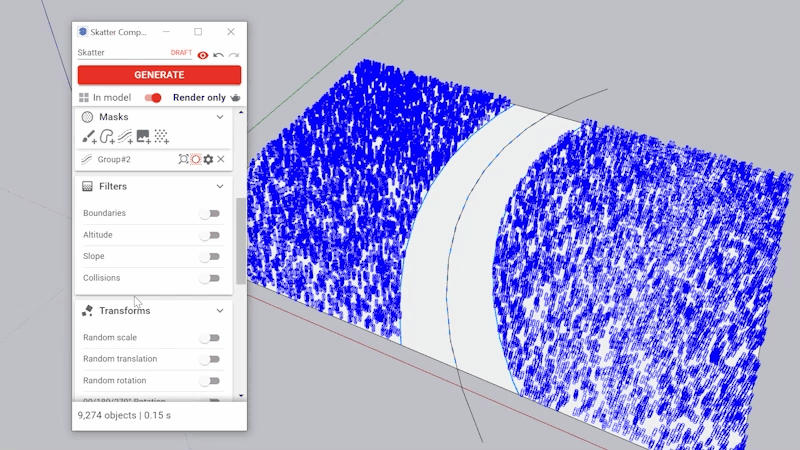Toggle the Skatter preview eye icon
The width and height of the screenshot is (800, 450).
click(203, 55)
